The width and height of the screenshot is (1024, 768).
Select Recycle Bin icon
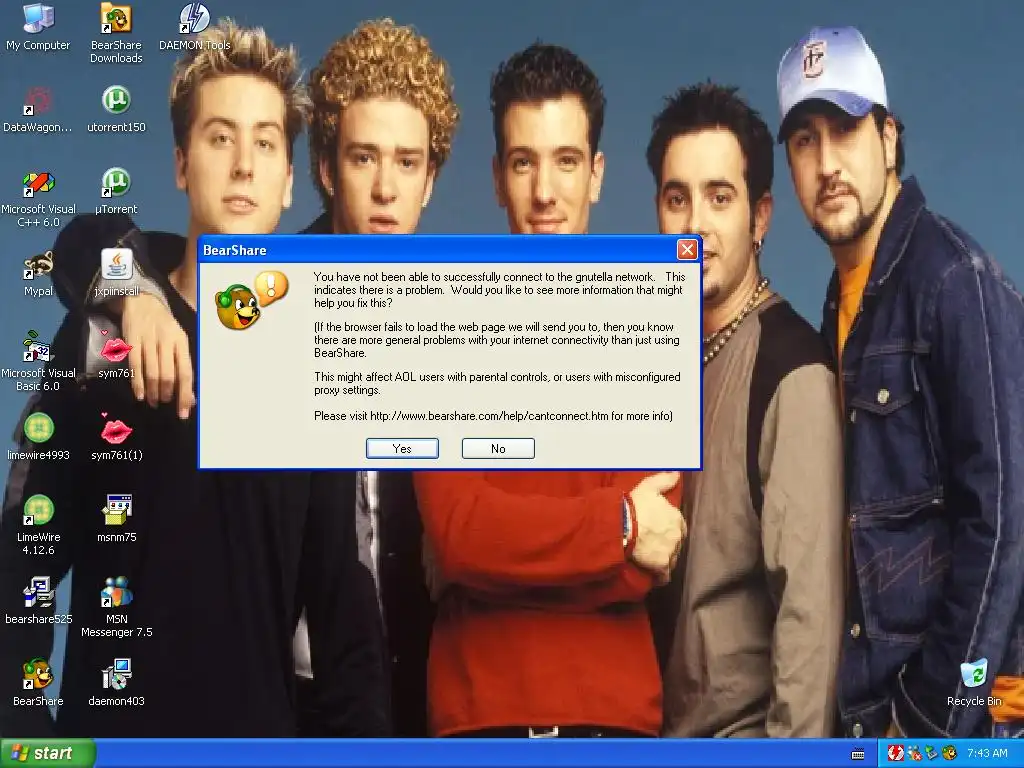coord(974,683)
